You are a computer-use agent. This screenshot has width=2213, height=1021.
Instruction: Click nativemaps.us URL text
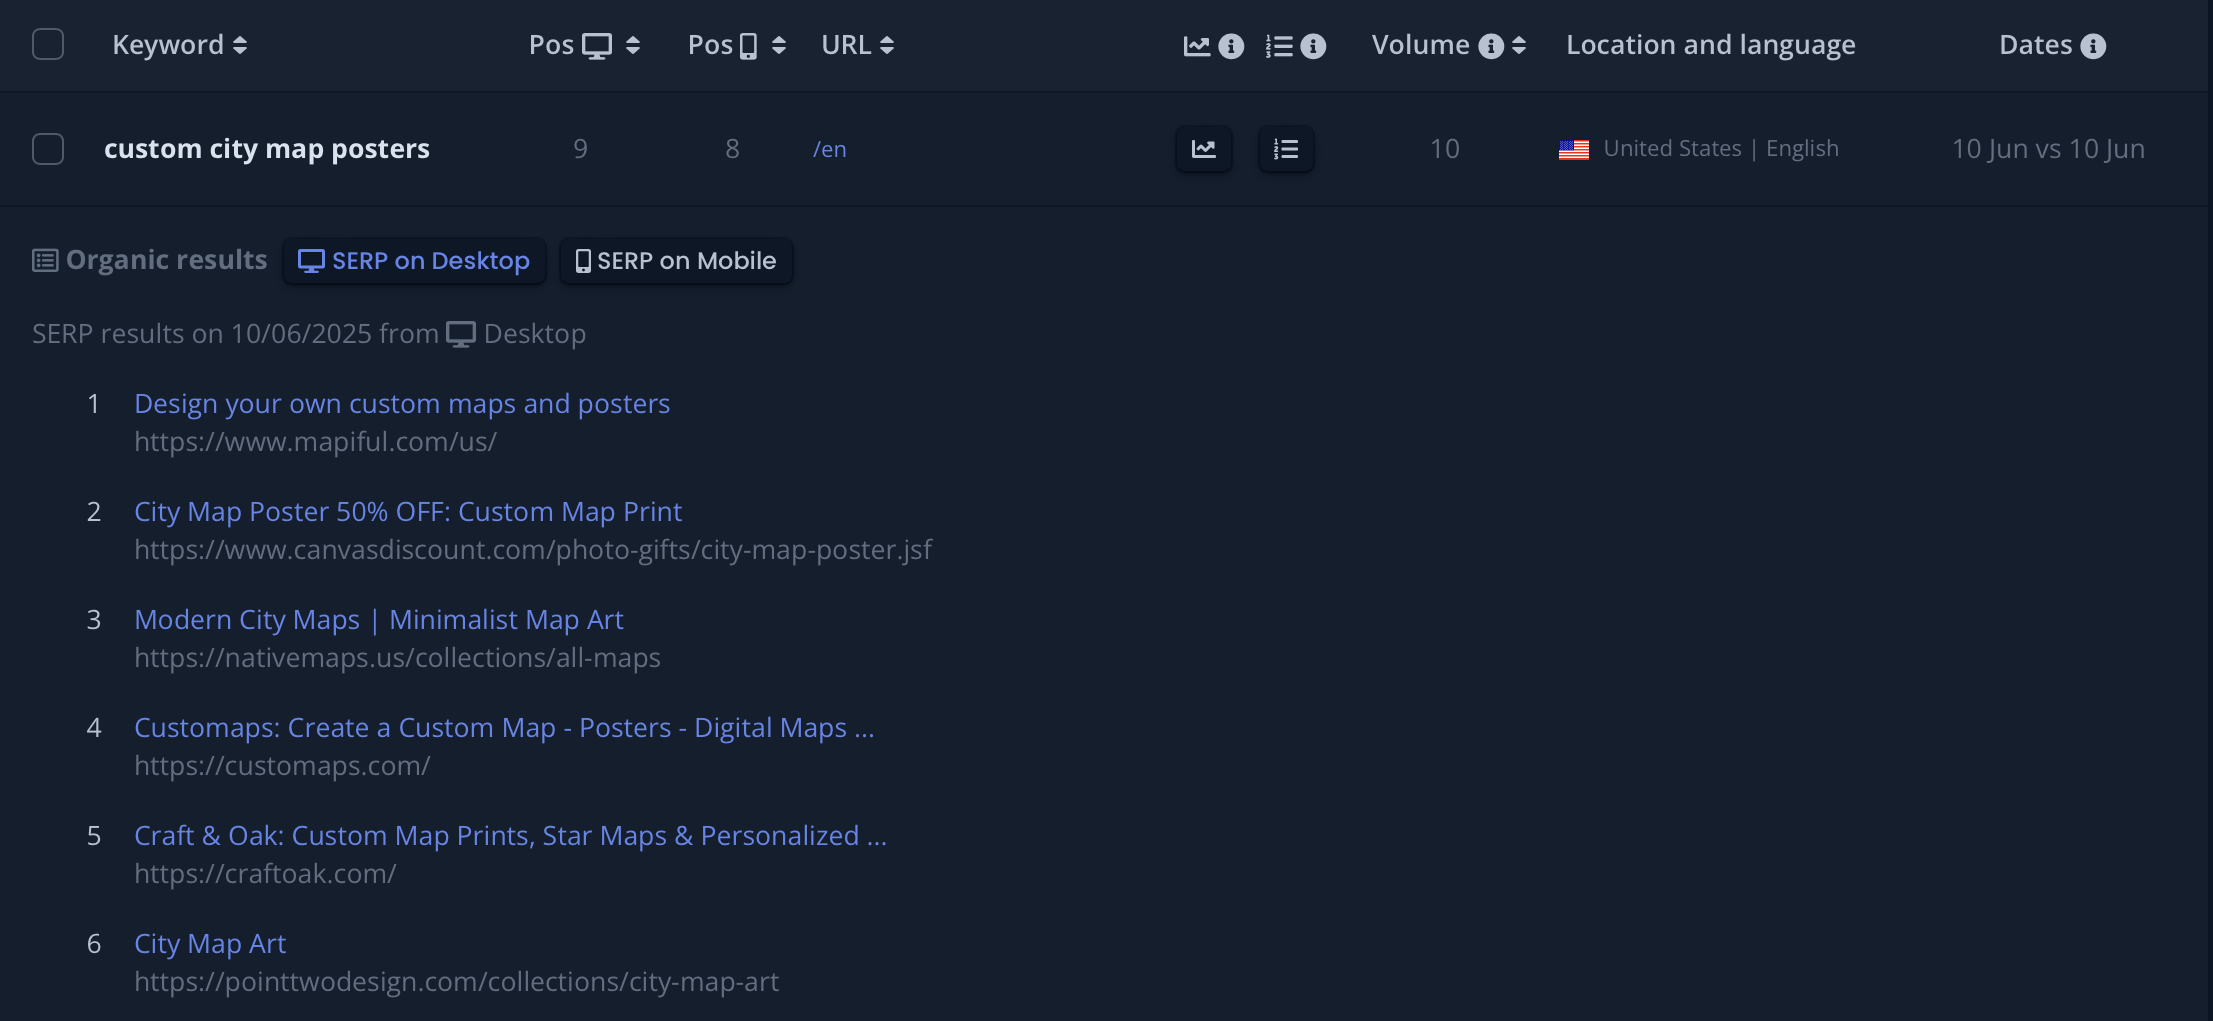click(x=398, y=658)
